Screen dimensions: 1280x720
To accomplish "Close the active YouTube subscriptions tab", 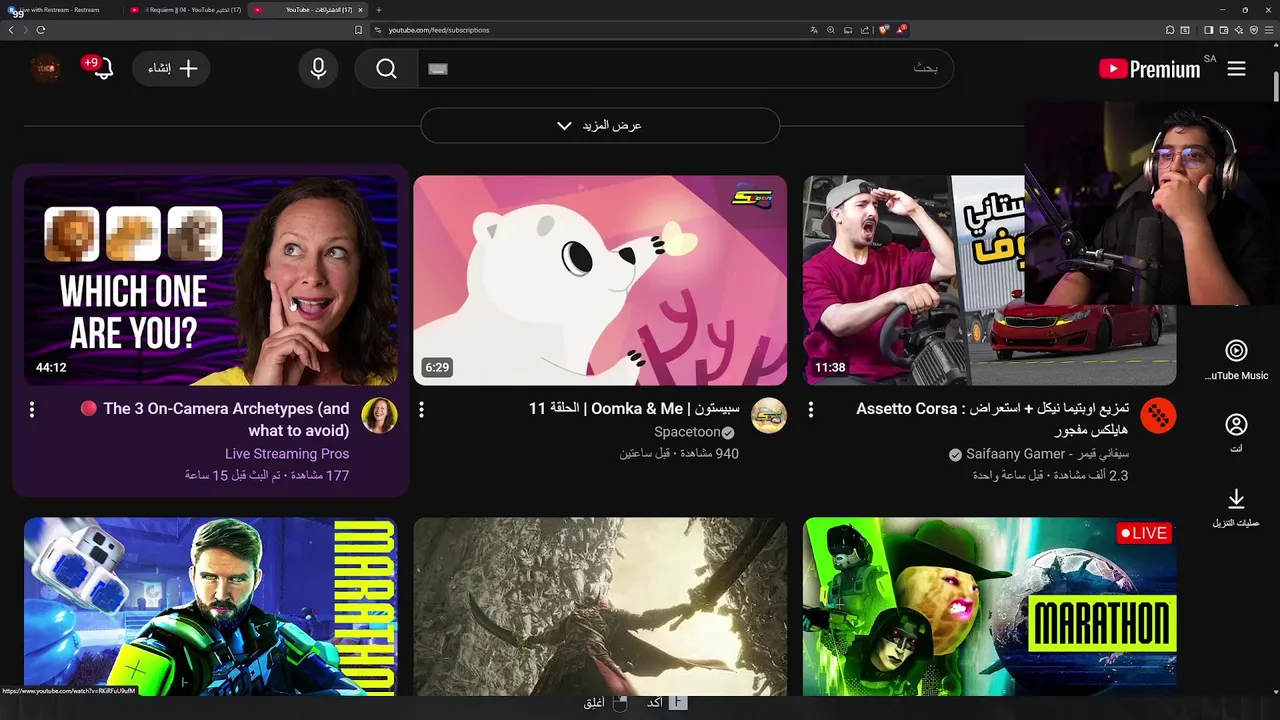I will tap(360, 10).
